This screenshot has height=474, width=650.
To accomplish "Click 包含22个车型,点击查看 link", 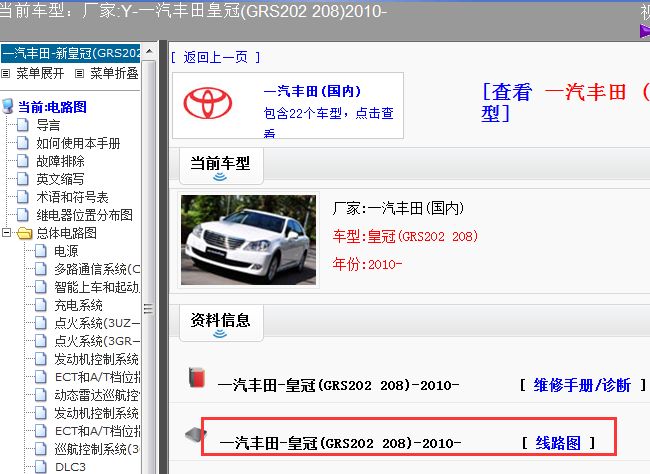I will tap(328, 123).
